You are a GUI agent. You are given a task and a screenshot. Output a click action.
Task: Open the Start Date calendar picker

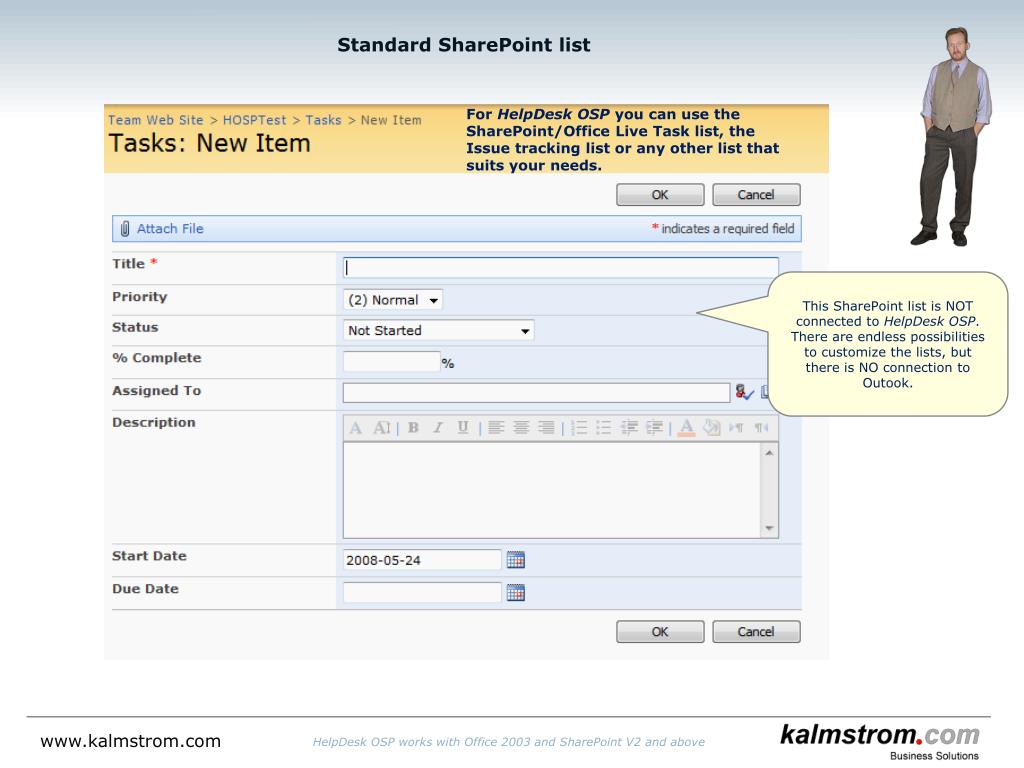(x=515, y=560)
